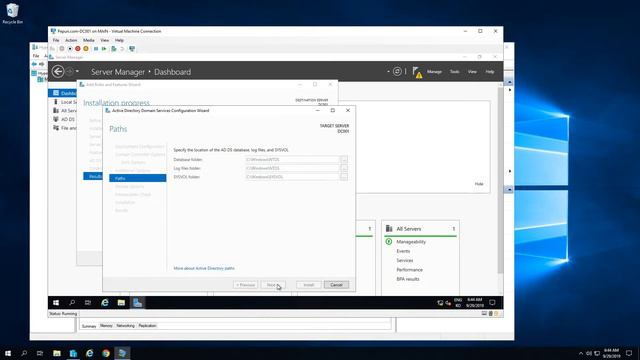
Task: Click Server Manager icon in guest taskbar
Action: (x=138, y=302)
